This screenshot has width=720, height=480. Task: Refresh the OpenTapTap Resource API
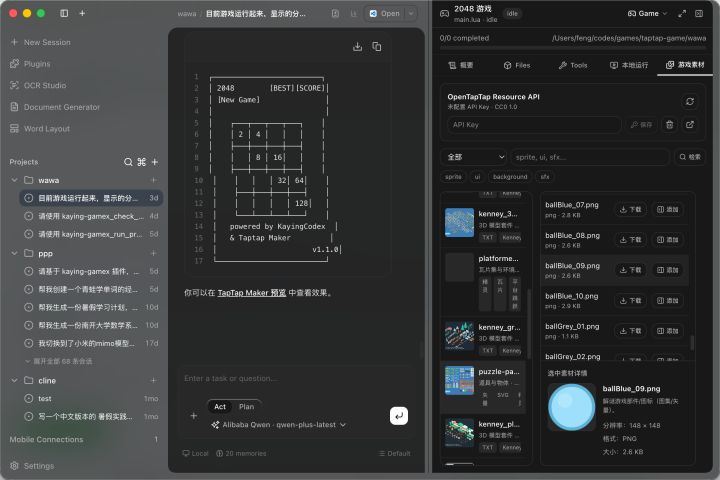click(689, 102)
